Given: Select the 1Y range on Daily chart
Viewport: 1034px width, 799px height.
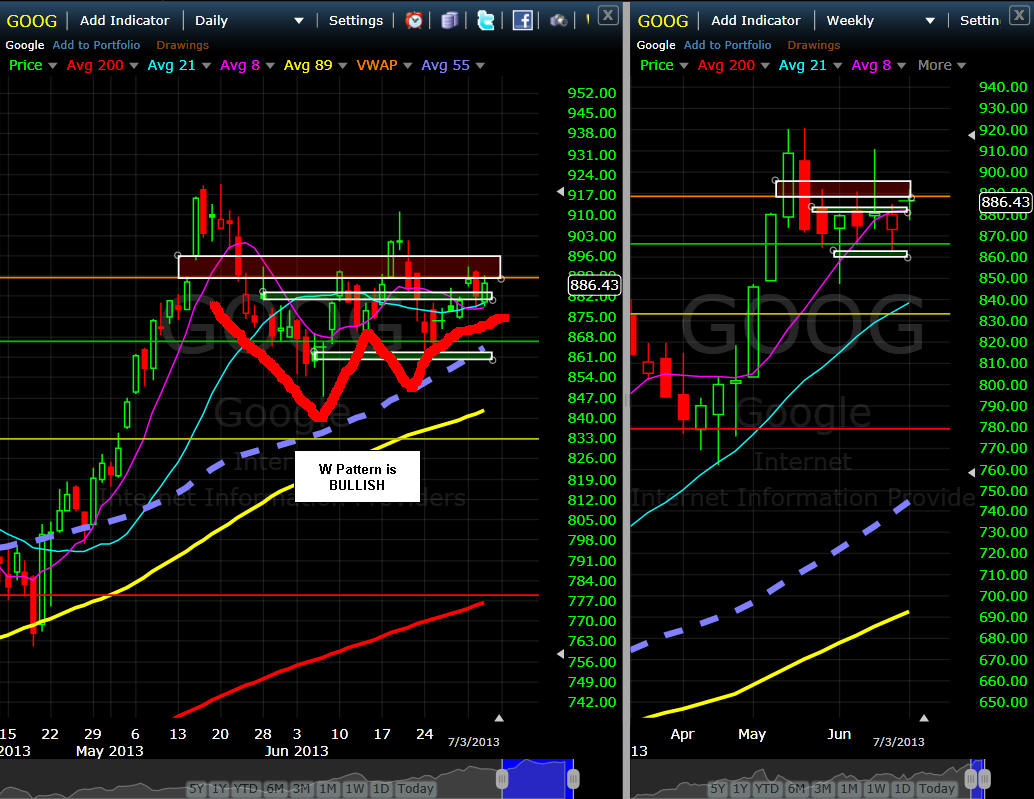Looking at the screenshot, I should (x=220, y=788).
